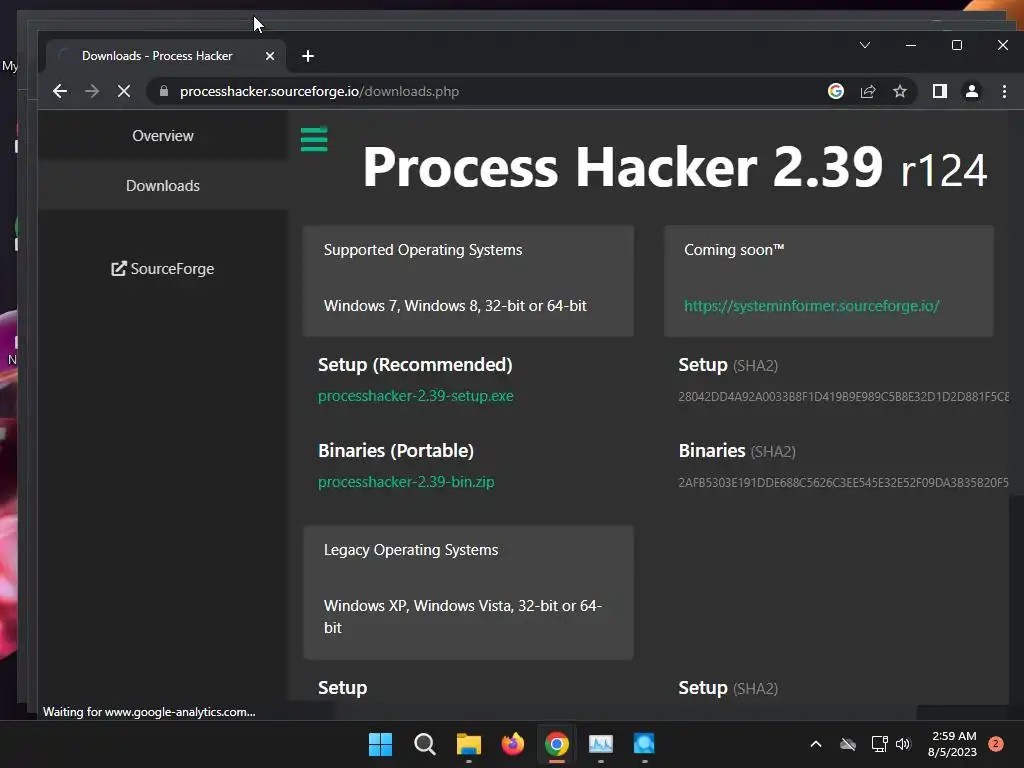This screenshot has height=768, width=1024.
Task: Bookmark this page with the star icon
Action: (x=900, y=91)
